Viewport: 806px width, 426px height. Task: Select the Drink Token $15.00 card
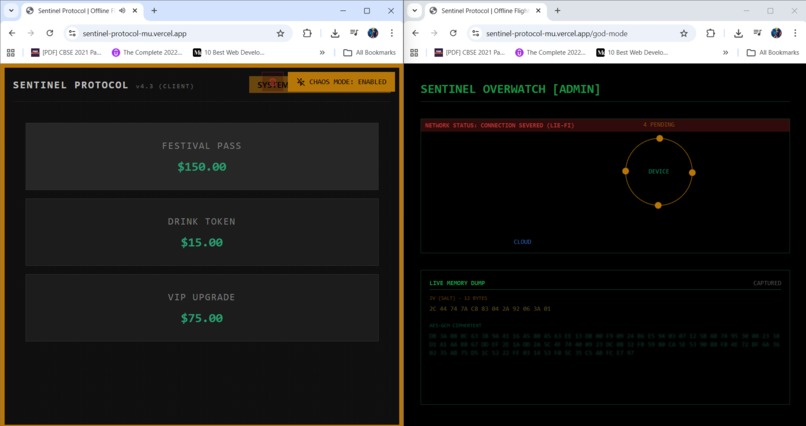(x=202, y=232)
